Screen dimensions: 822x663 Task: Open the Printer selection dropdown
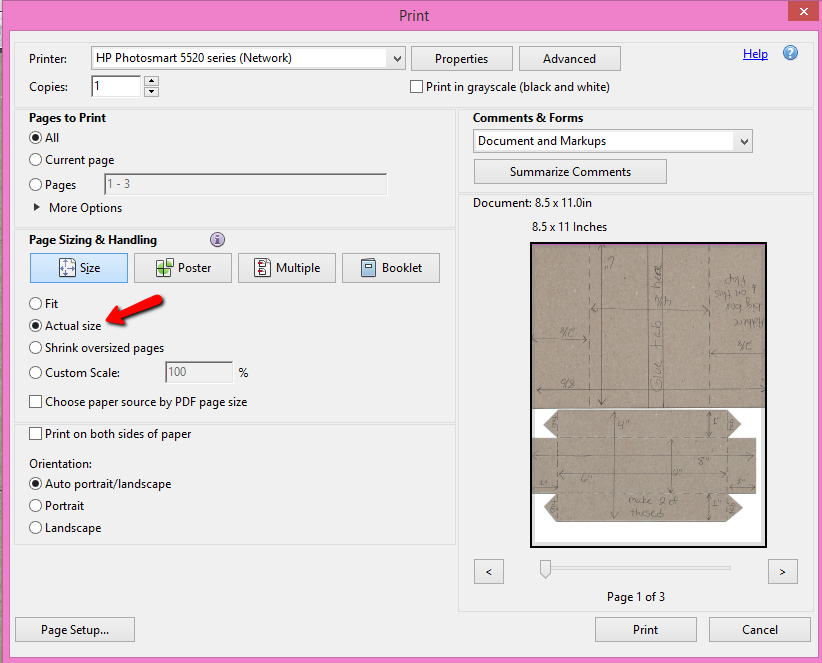click(398, 58)
